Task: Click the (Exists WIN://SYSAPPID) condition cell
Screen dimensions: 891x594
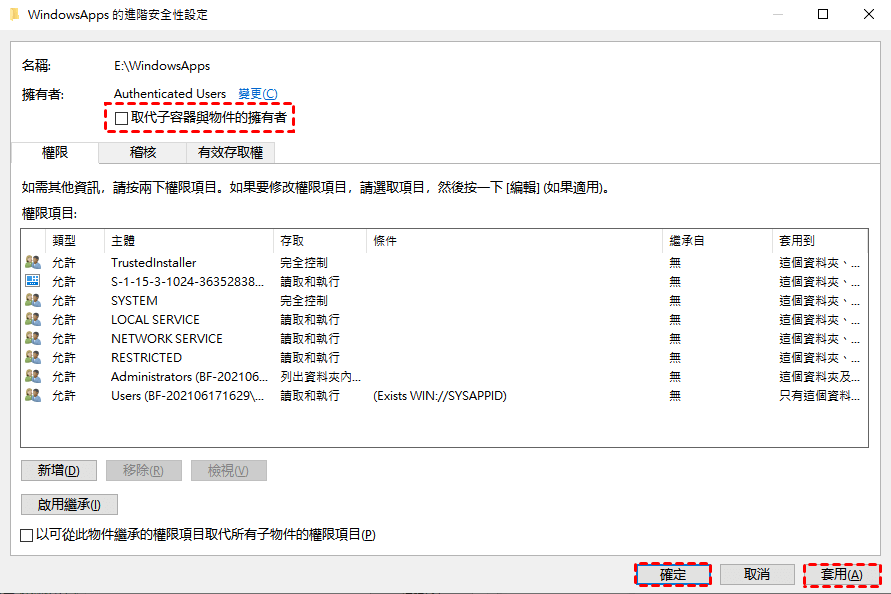Action: pos(440,396)
